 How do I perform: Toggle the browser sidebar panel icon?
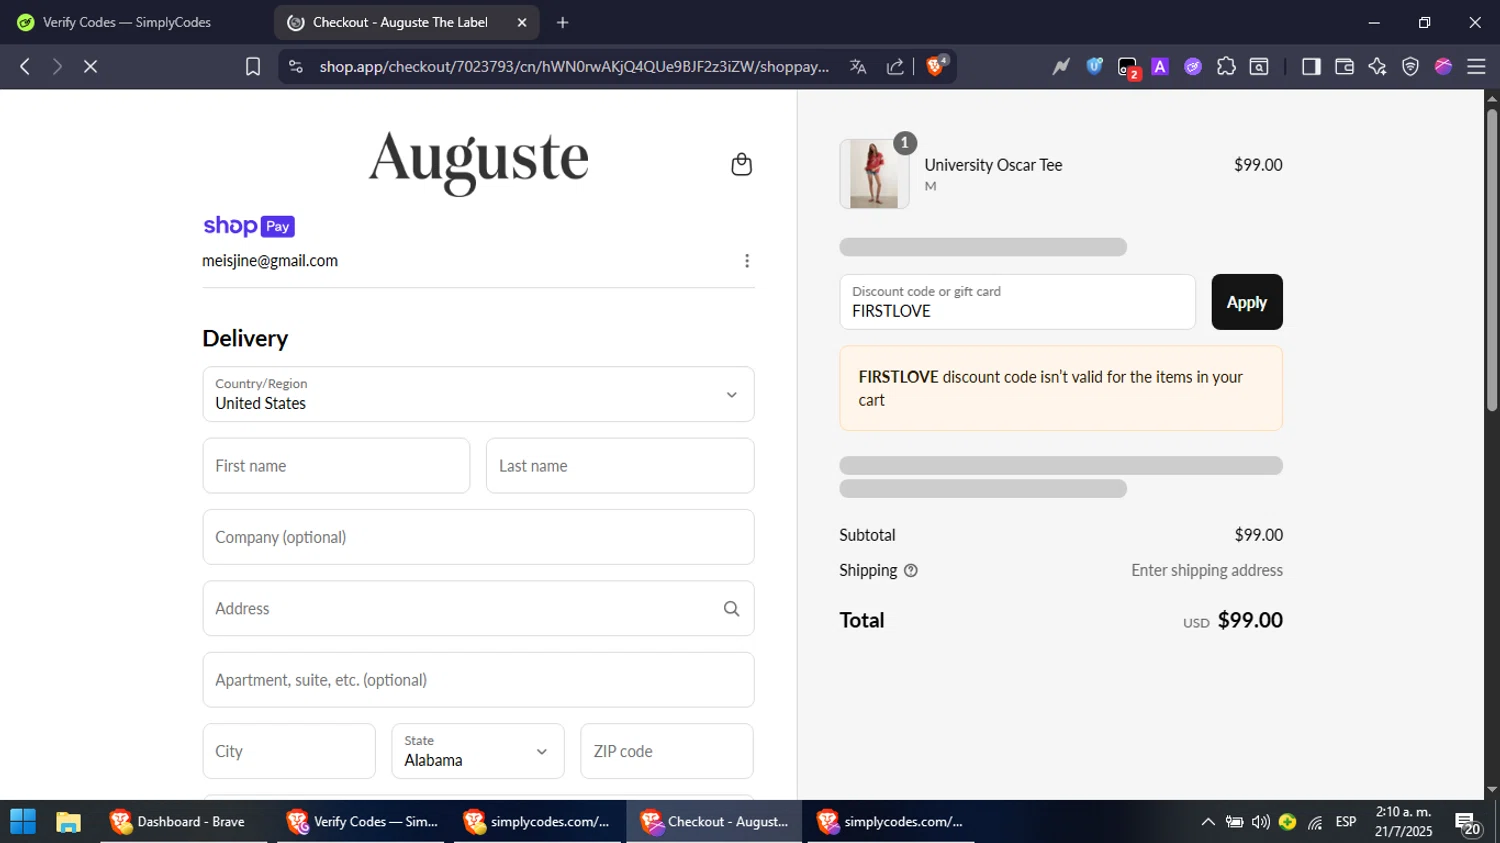tap(1311, 67)
